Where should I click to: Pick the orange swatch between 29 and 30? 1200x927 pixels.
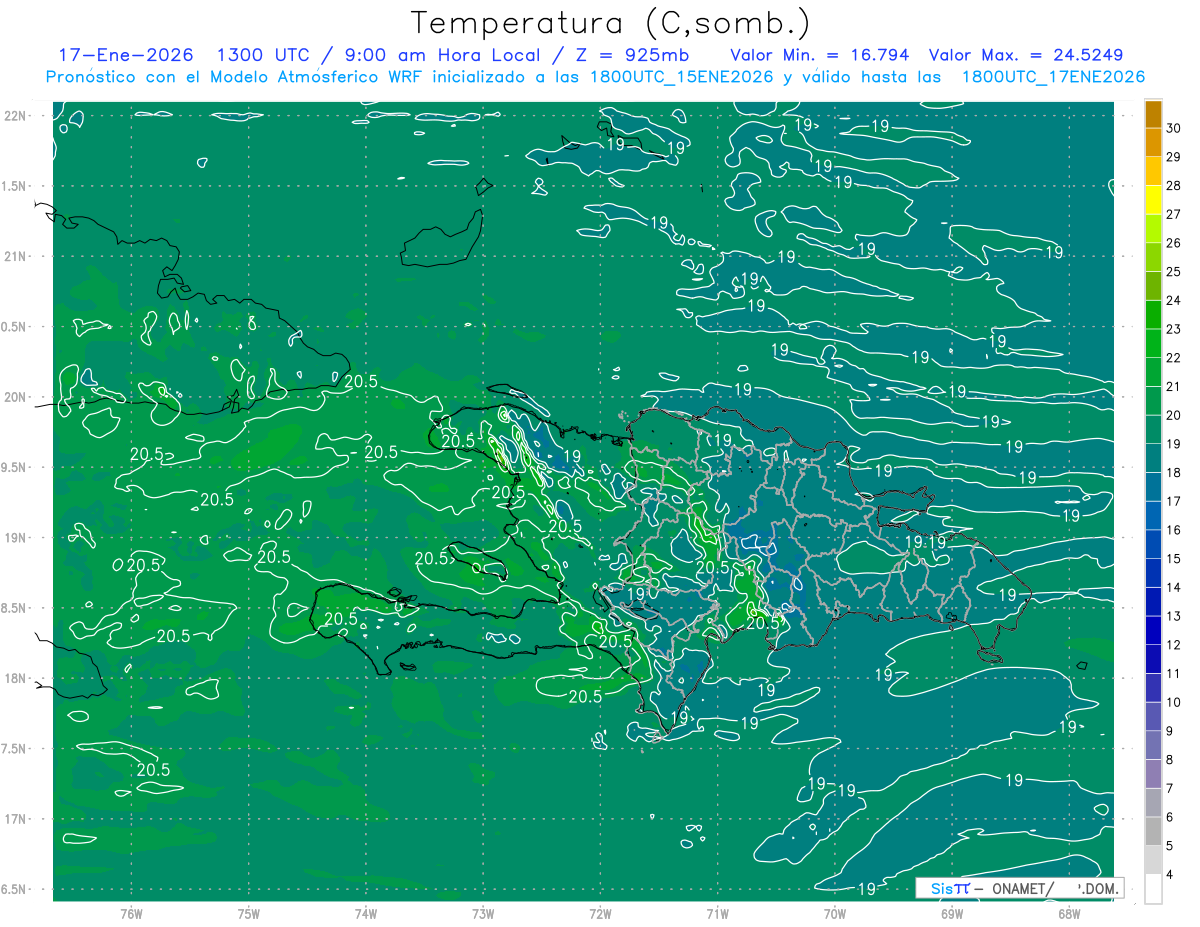[x=1153, y=143]
